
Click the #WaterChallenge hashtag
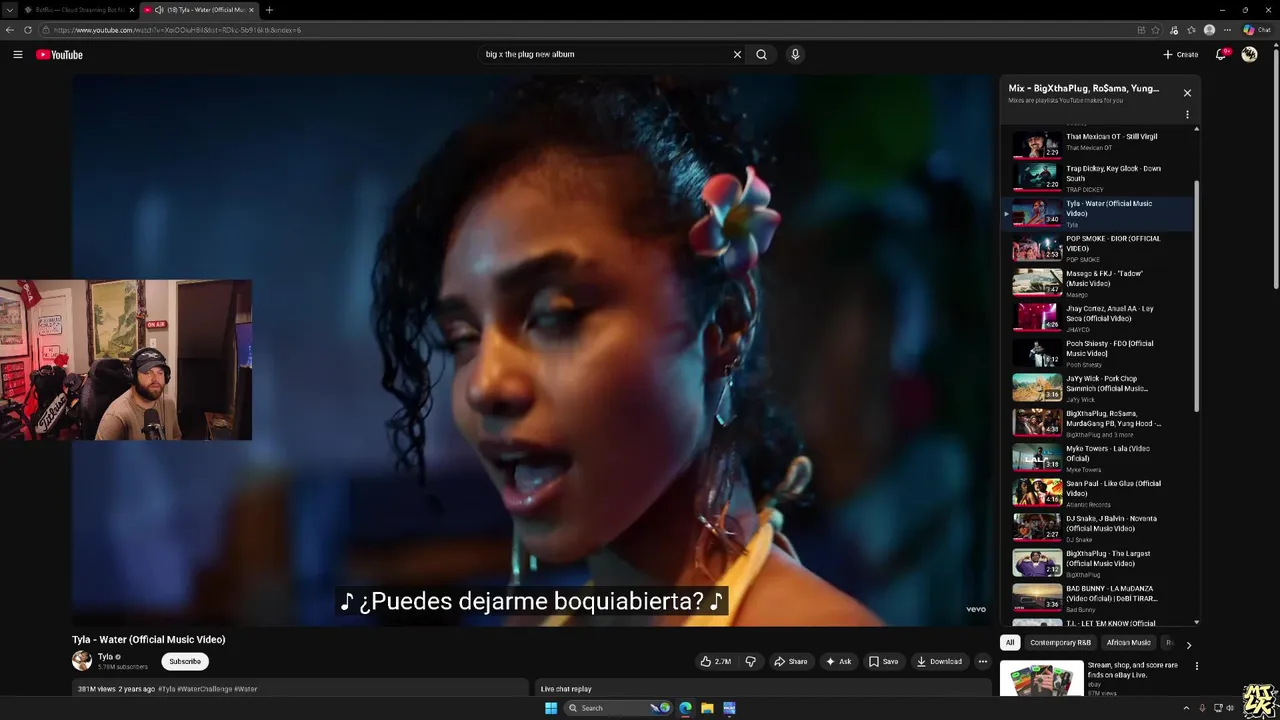click(204, 689)
